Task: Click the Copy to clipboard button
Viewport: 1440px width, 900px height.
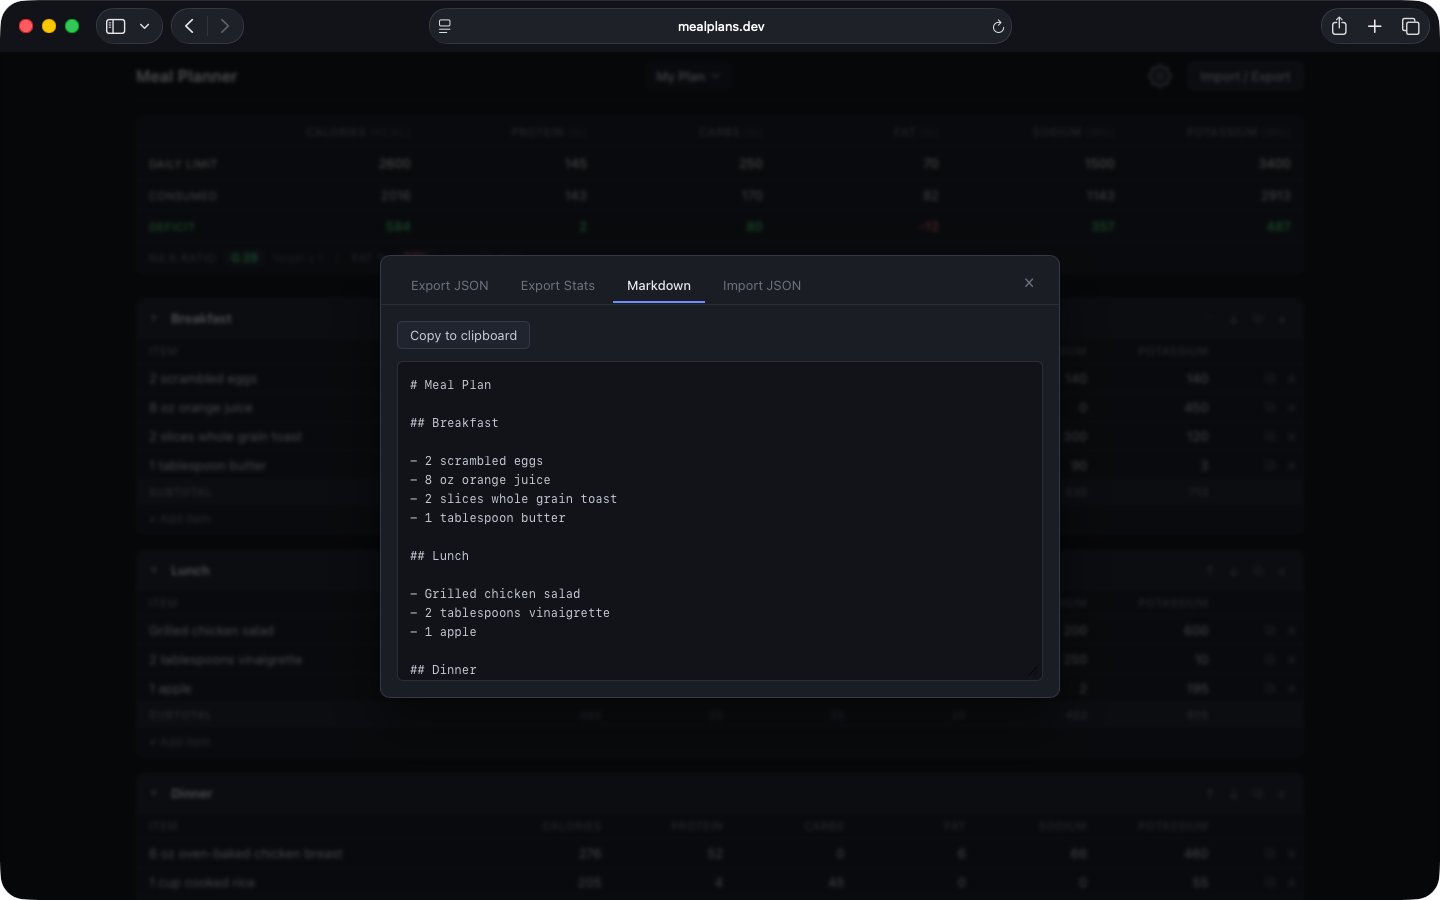Action: [x=463, y=335]
